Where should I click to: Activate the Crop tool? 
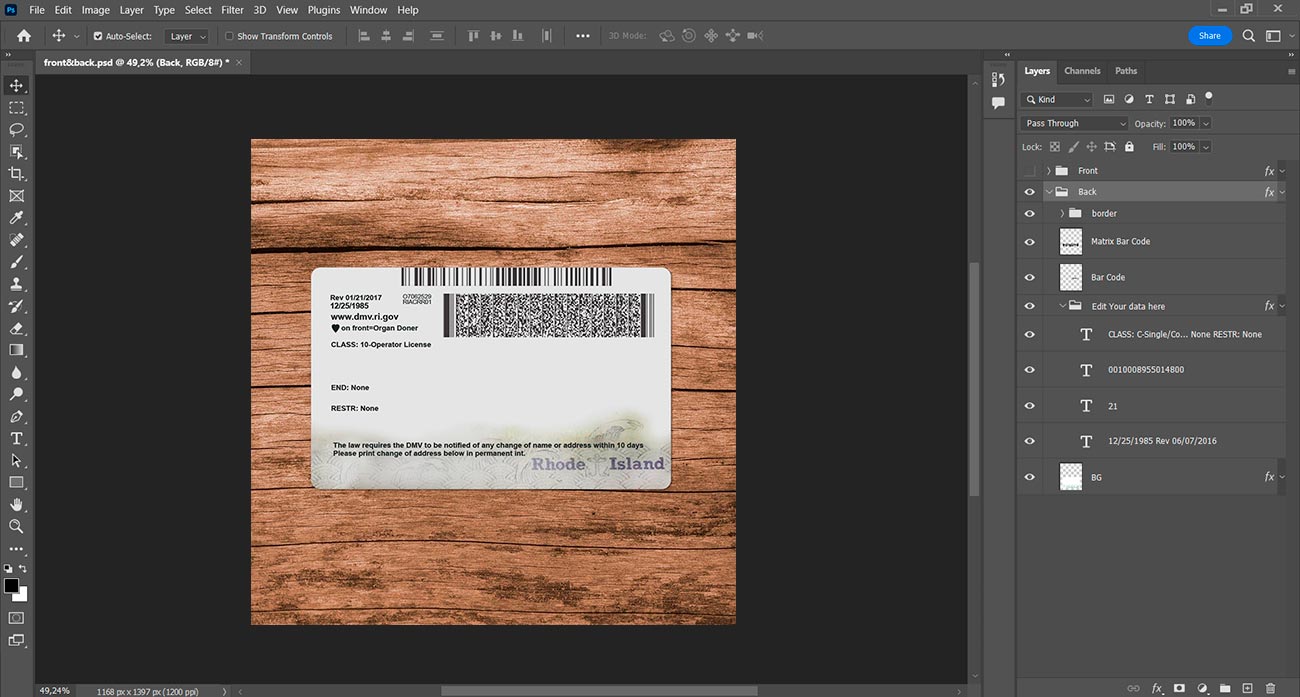(16, 174)
